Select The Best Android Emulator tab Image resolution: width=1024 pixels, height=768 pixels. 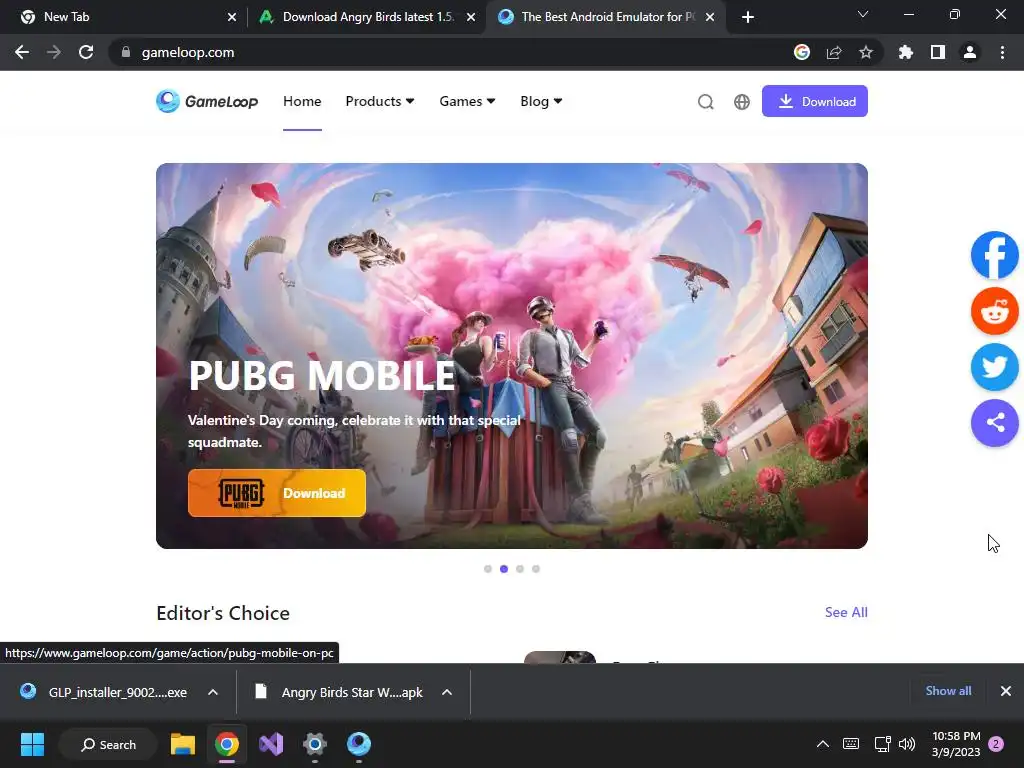(607, 17)
